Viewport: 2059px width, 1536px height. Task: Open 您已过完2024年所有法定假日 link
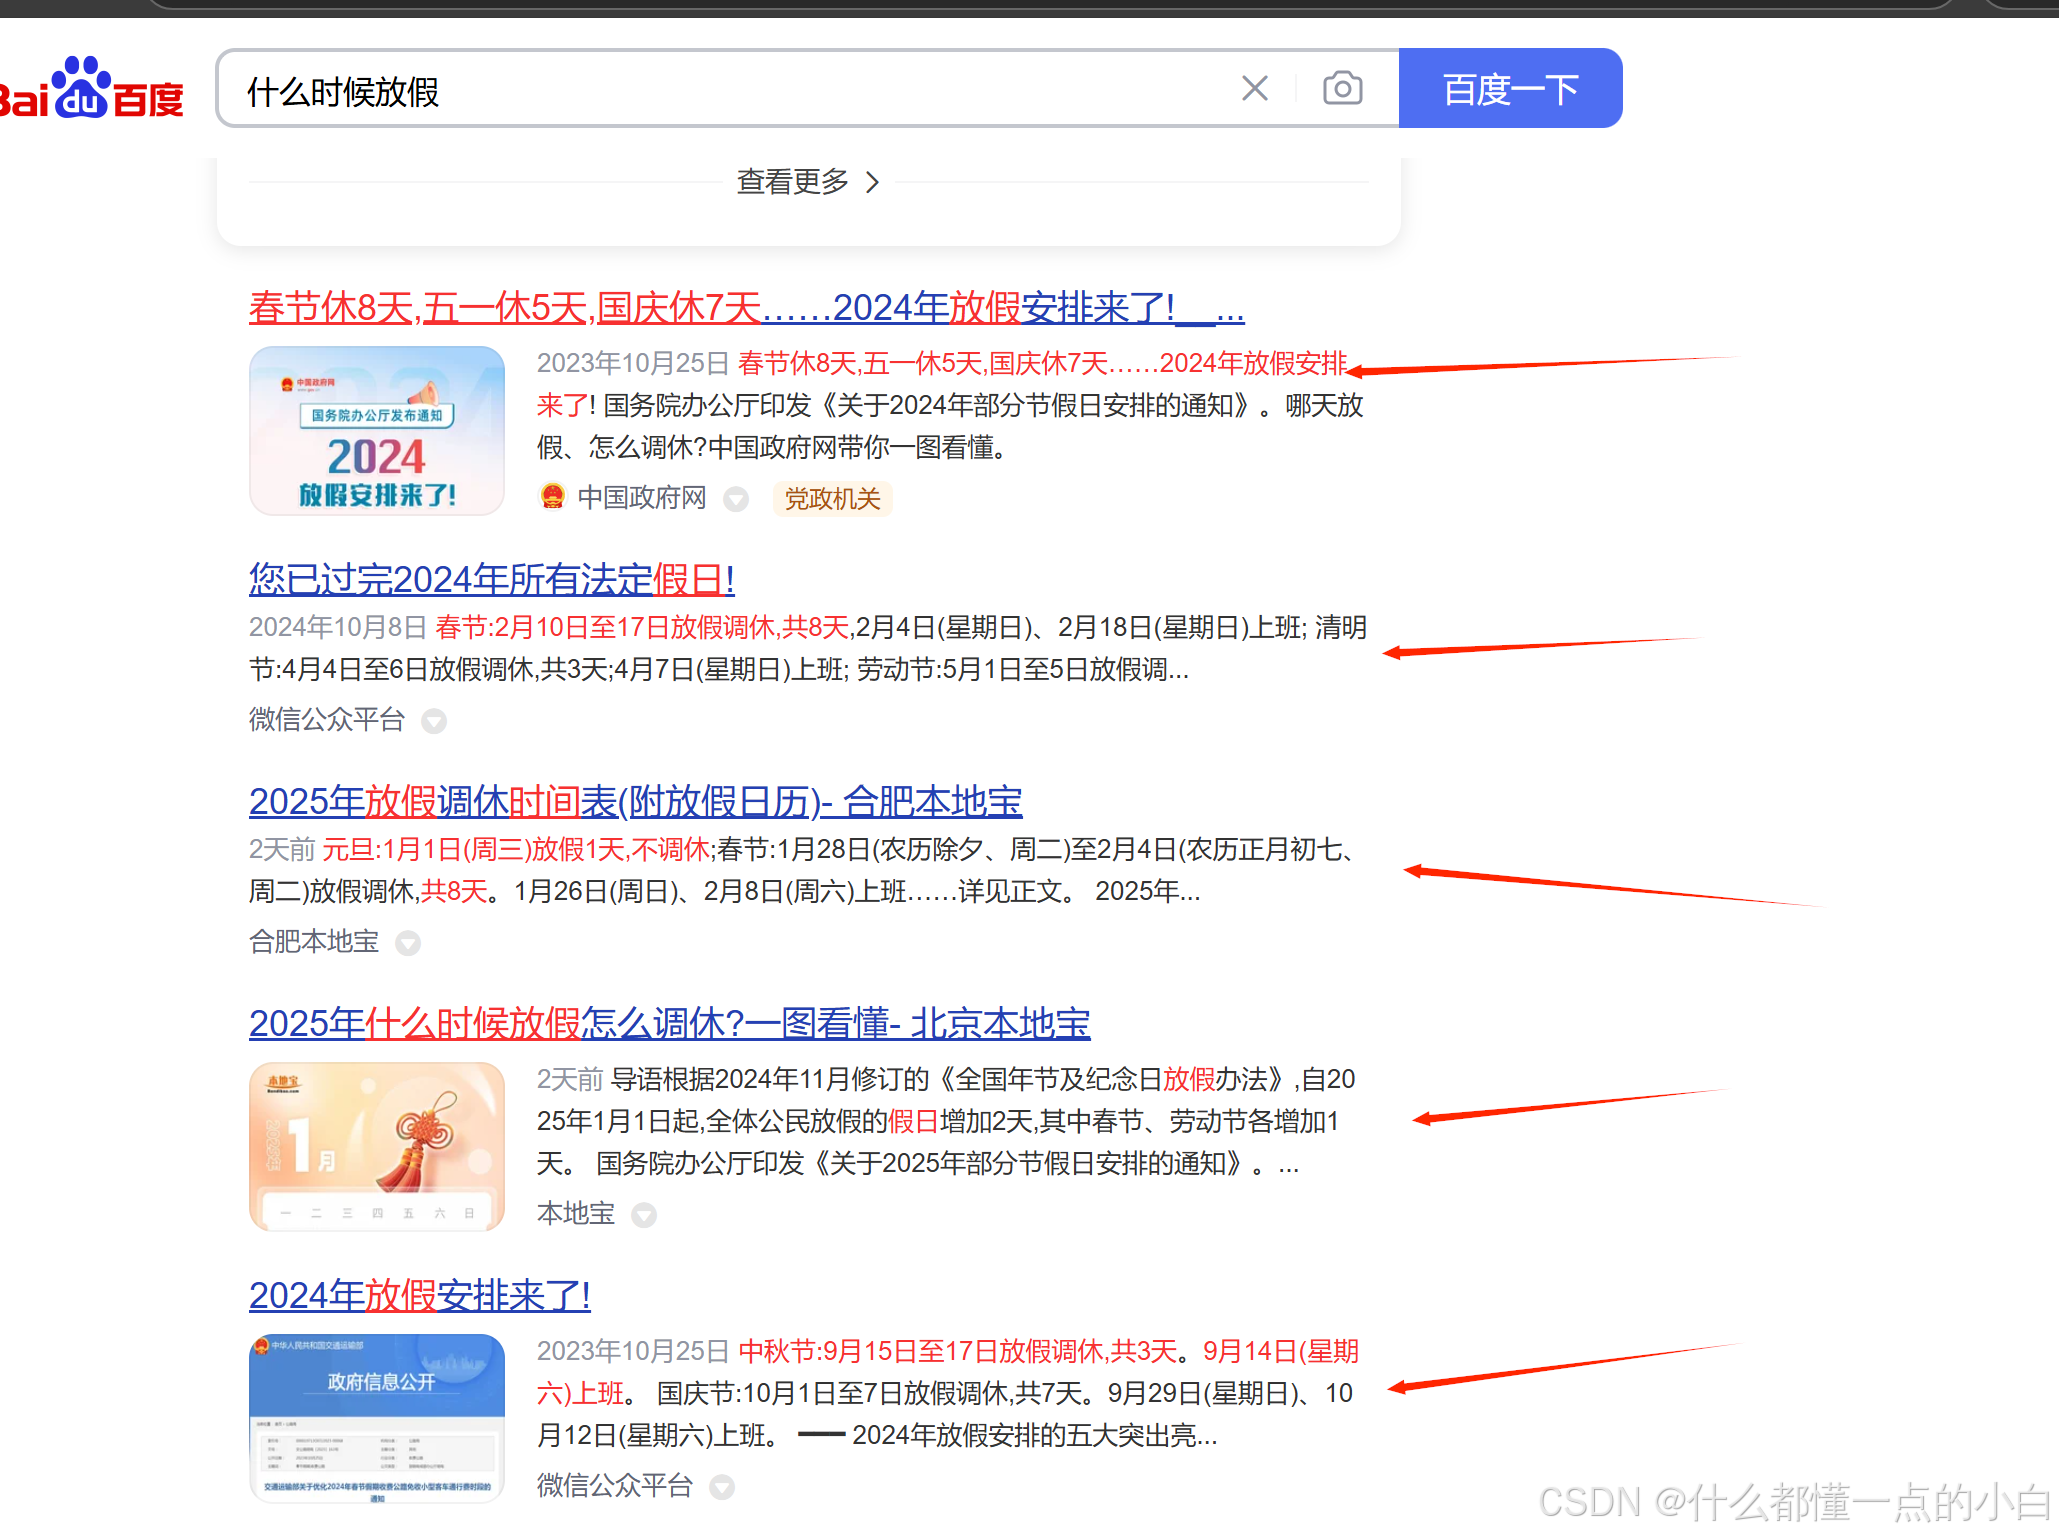[492, 580]
